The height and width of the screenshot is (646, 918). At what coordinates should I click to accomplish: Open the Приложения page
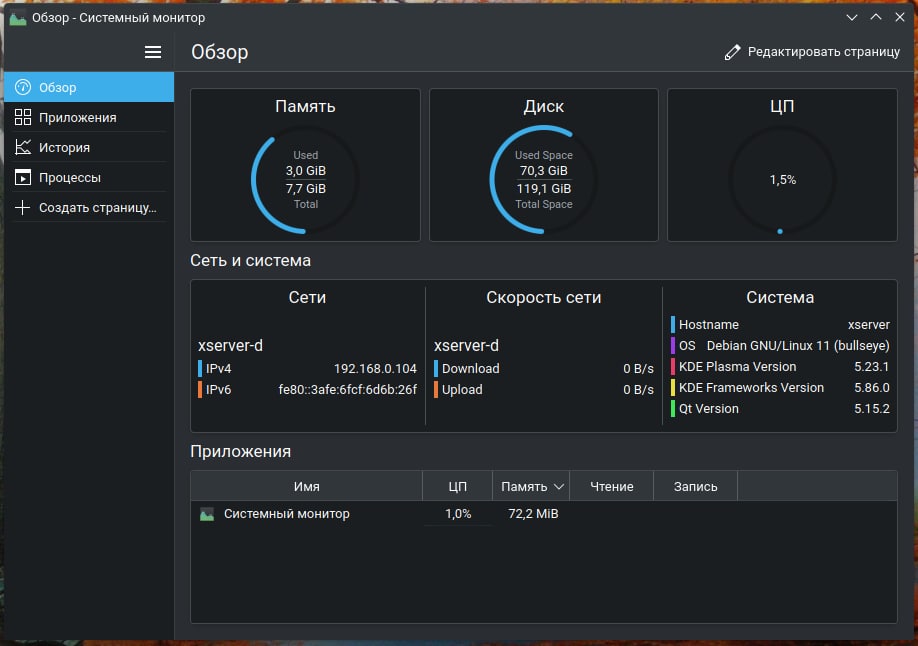pos(89,117)
